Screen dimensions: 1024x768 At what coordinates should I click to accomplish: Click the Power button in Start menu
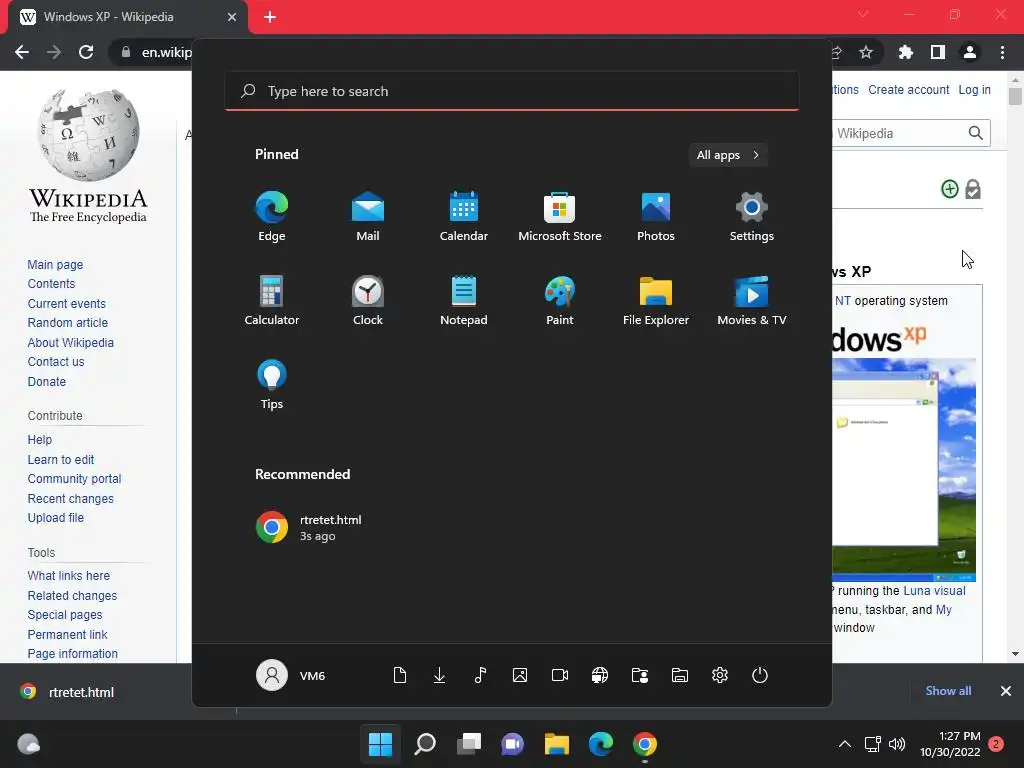(760, 675)
